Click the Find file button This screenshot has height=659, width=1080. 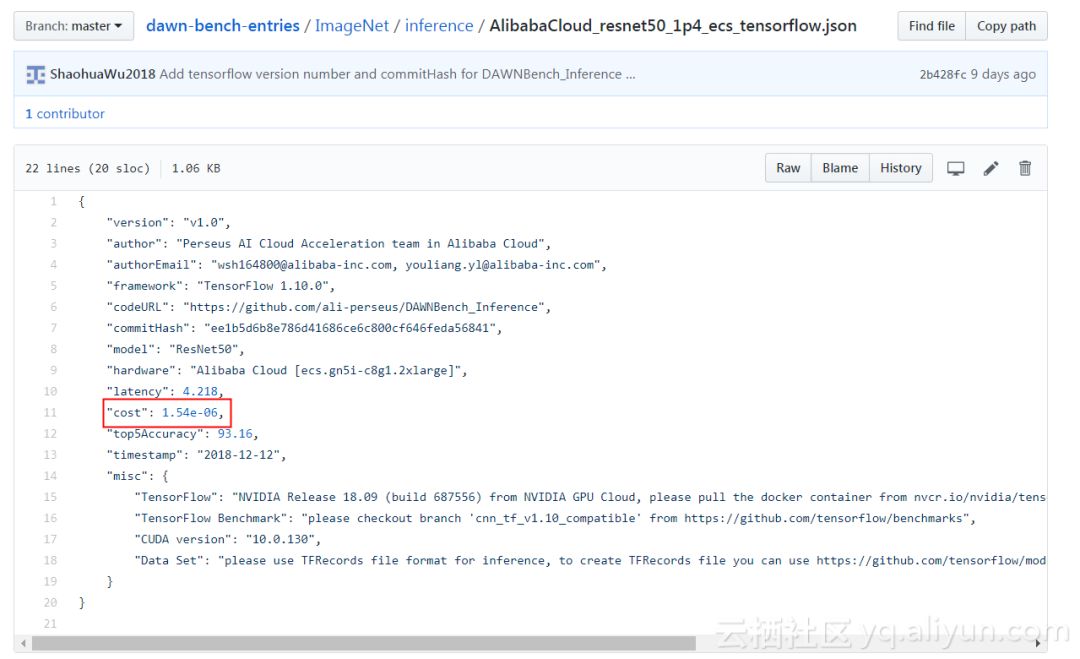(931, 26)
